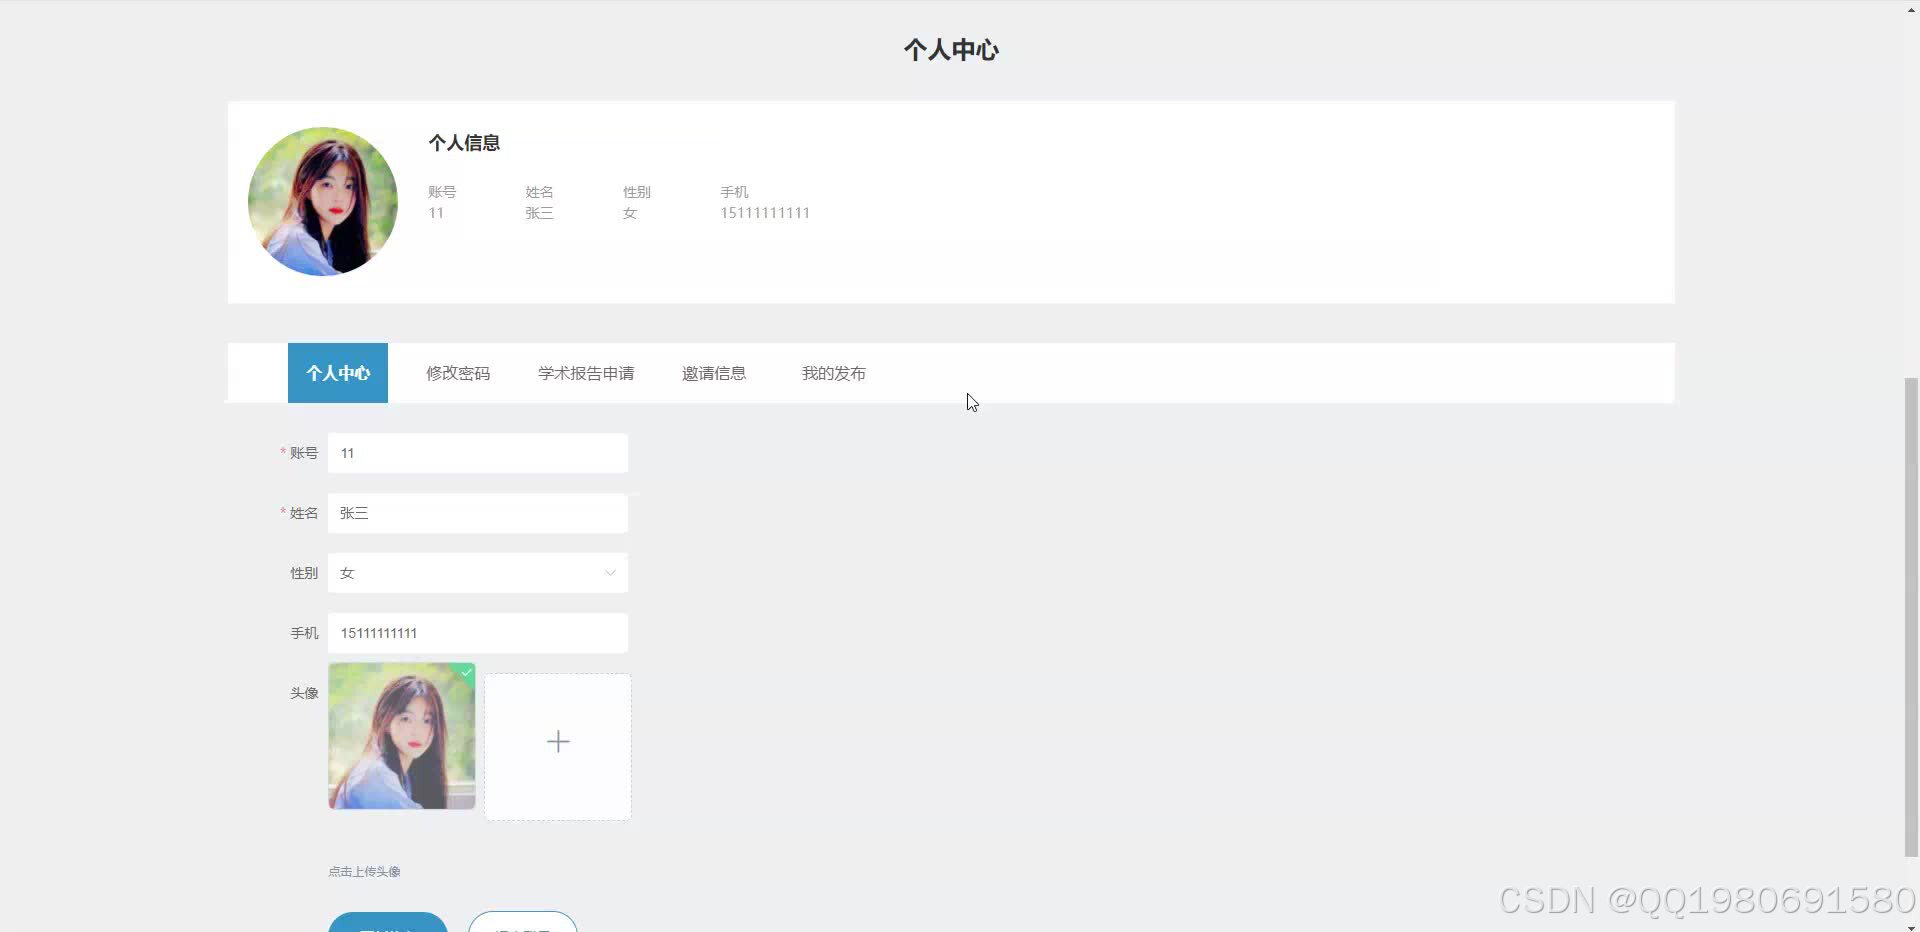Click the 点击上传头像 link
Image resolution: width=1920 pixels, height=932 pixels.
click(364, 871)
